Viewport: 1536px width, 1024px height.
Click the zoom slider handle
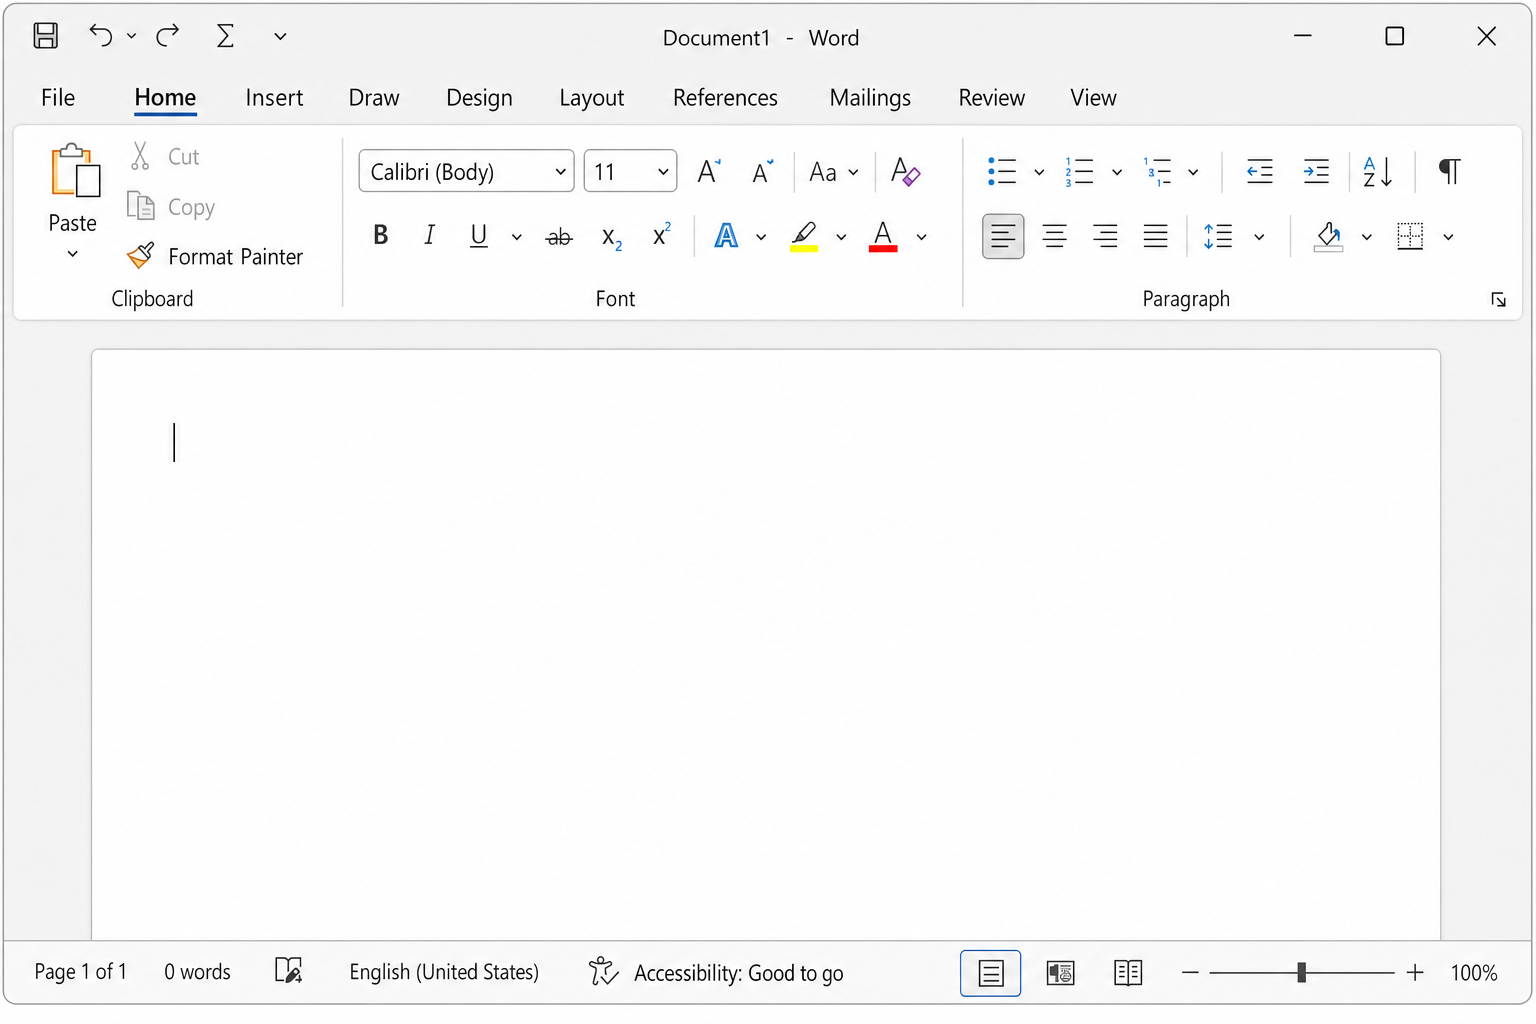pos(1301,972)
